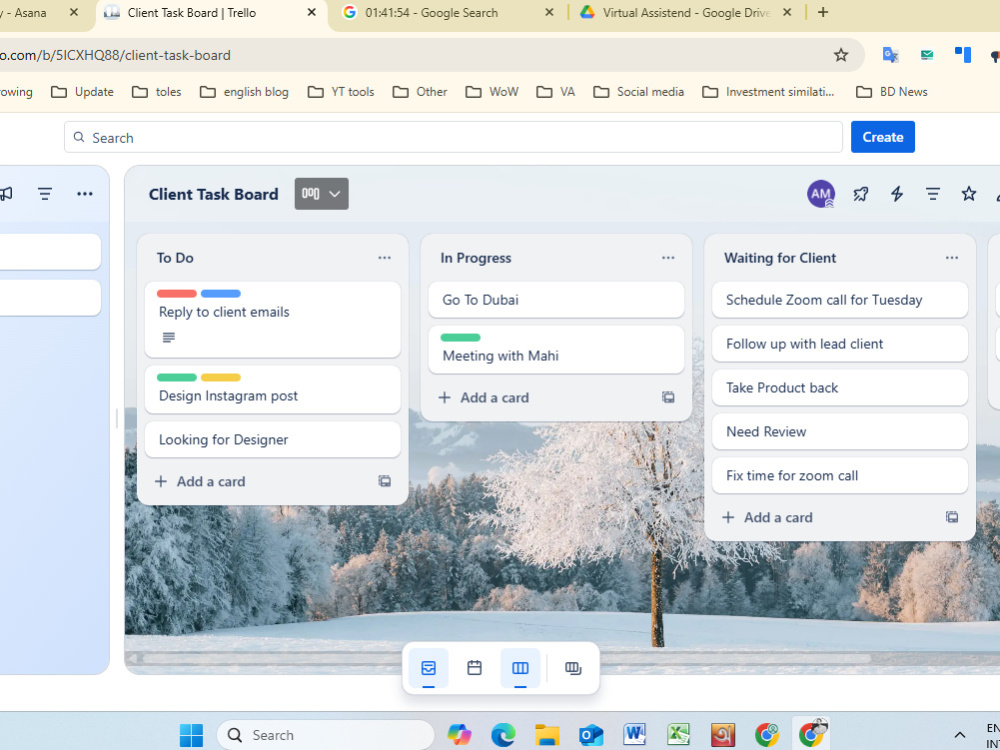Viewport: 1000px width, 750px height.
Task: Click red label on Reply to client emails
Action: (177, 293)
